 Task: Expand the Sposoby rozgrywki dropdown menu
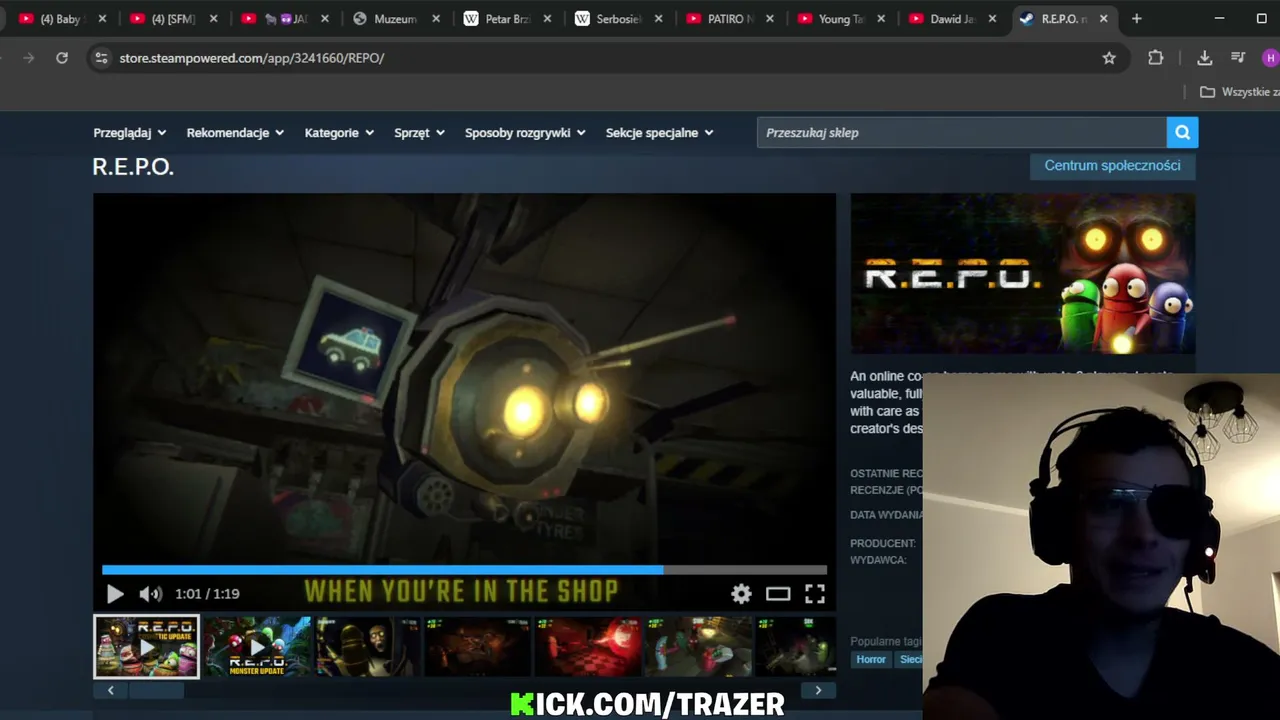pyautogui.click(x=525, y=133)
